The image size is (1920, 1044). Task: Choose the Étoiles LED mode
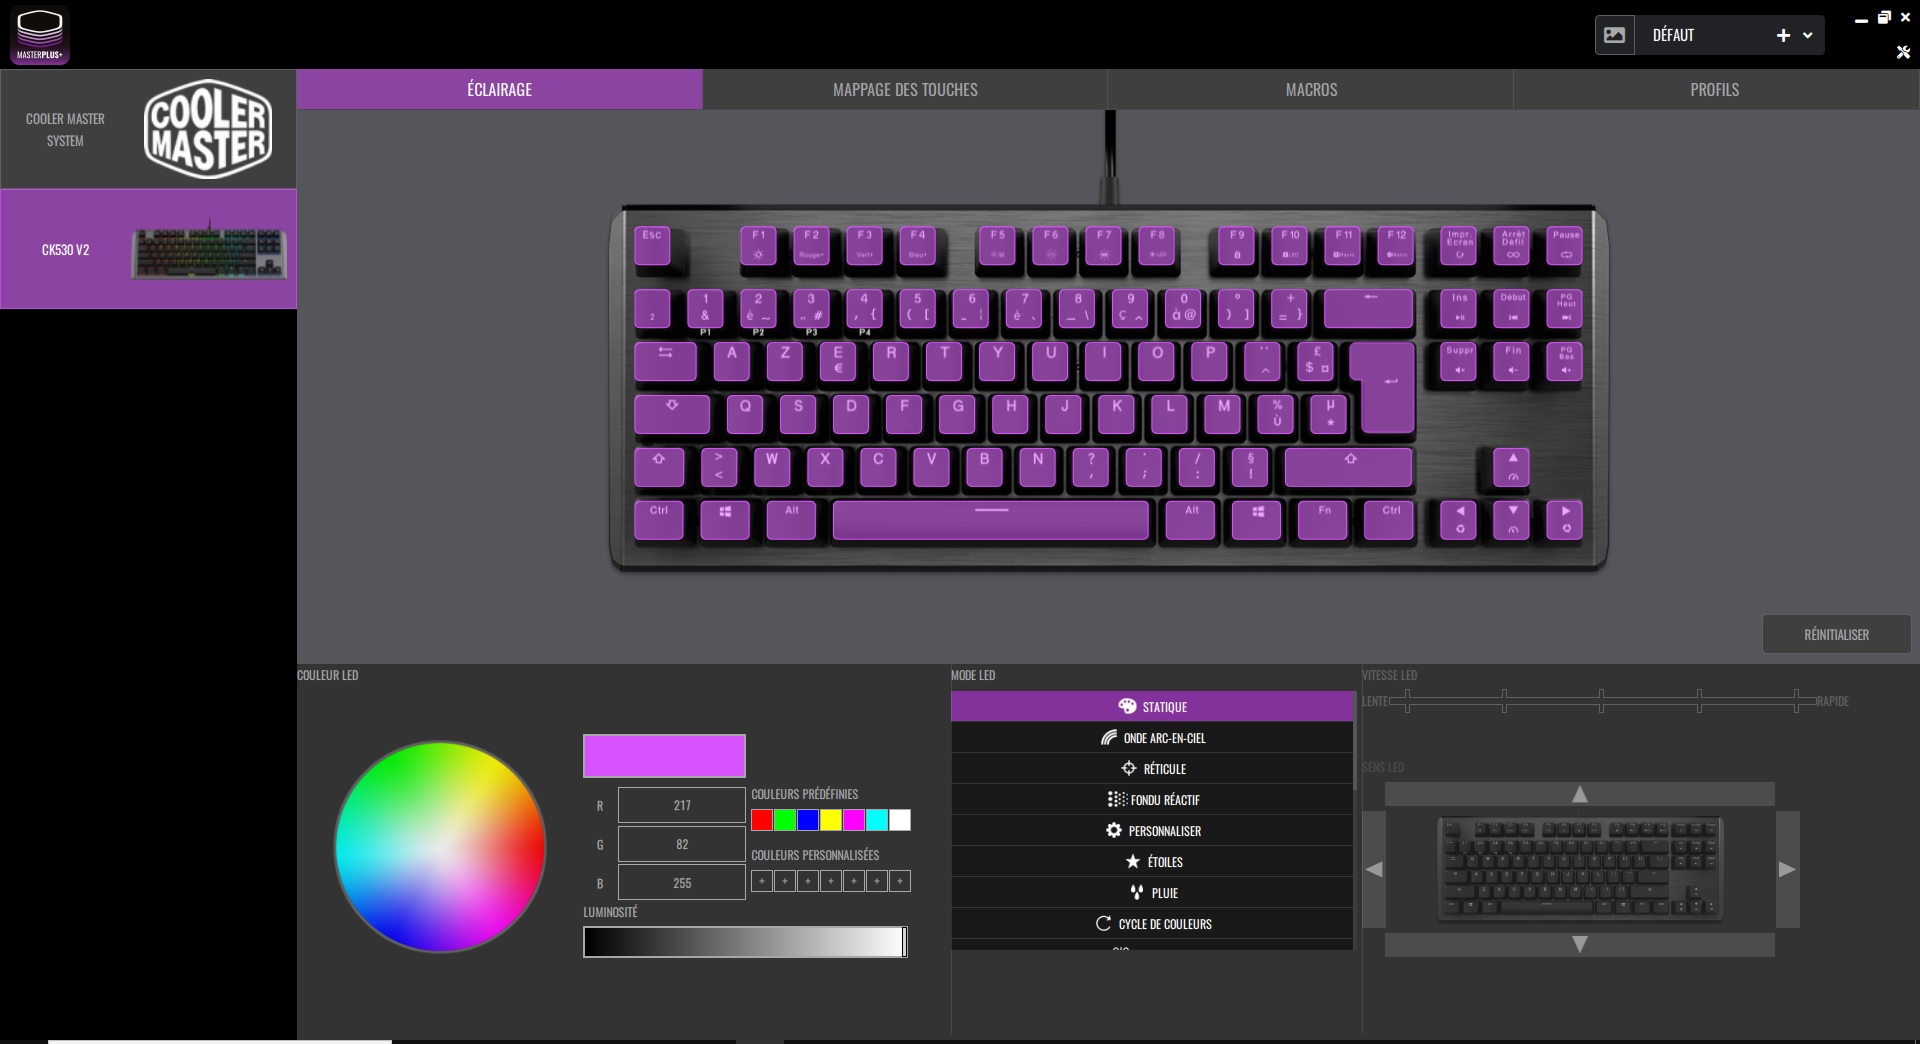(x=1152, y=862)
